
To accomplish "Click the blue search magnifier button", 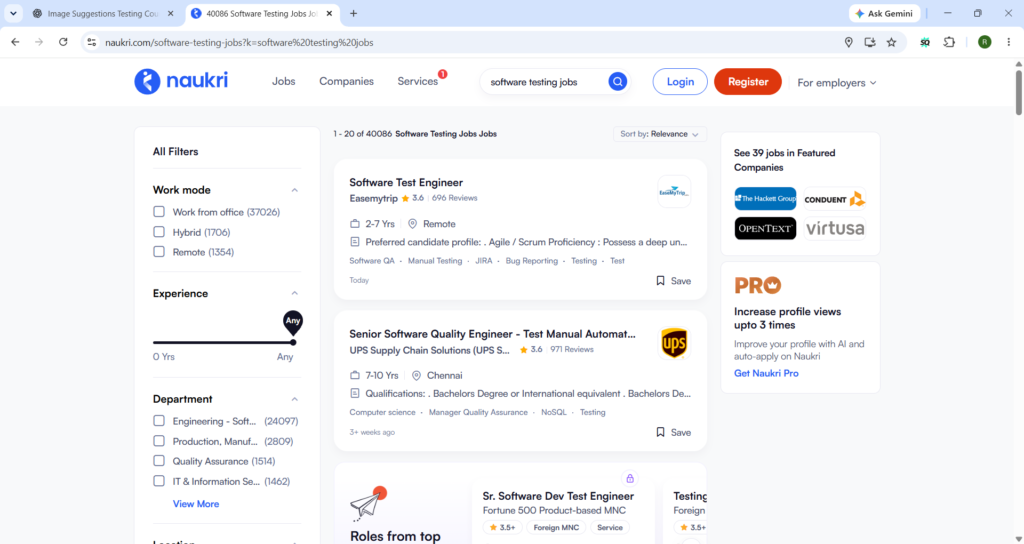I will (617, 82).
